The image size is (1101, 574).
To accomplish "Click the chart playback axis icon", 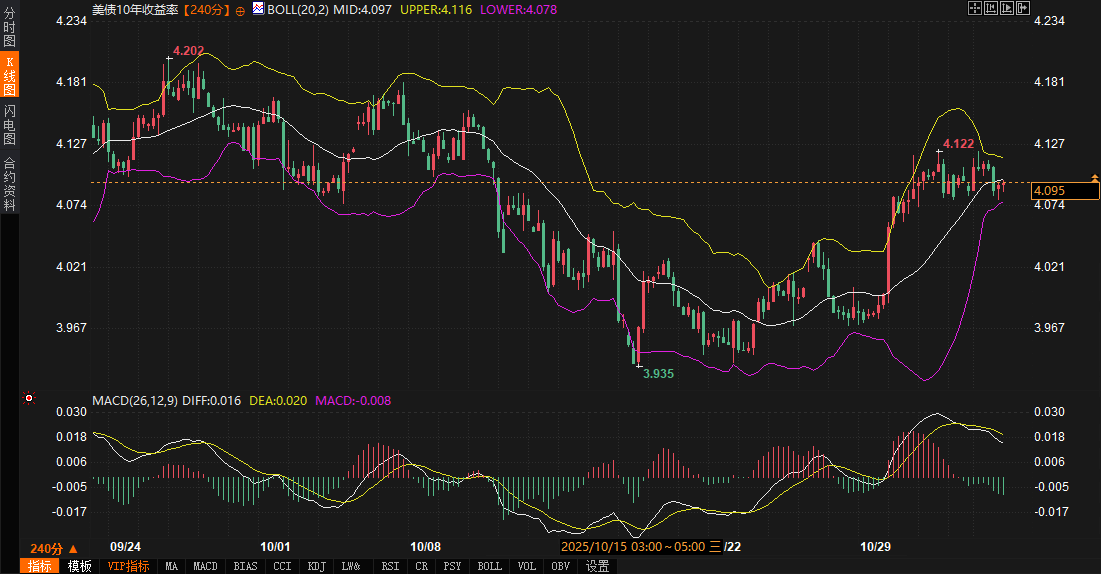I will tap(1008, 8).
